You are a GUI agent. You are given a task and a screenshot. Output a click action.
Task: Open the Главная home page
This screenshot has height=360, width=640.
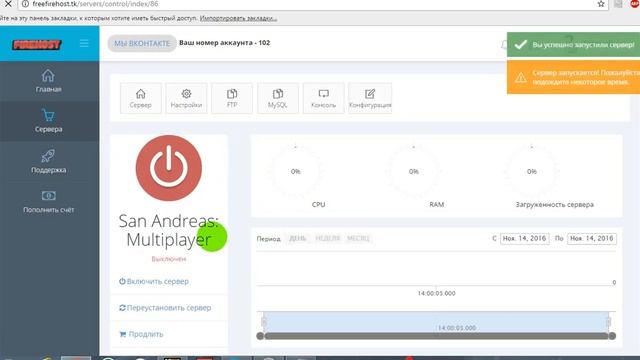(48, 81)
